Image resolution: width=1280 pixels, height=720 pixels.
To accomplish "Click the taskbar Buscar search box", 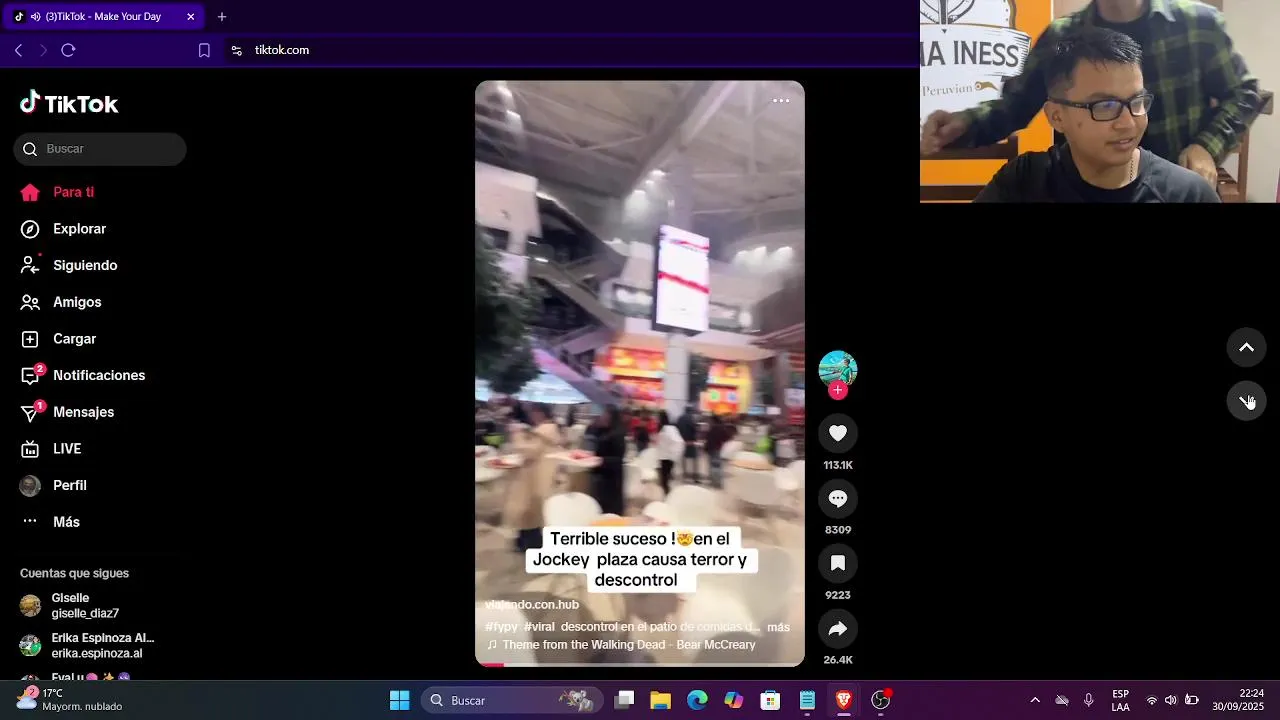I will pyautogui.click(x=512, y=700).
